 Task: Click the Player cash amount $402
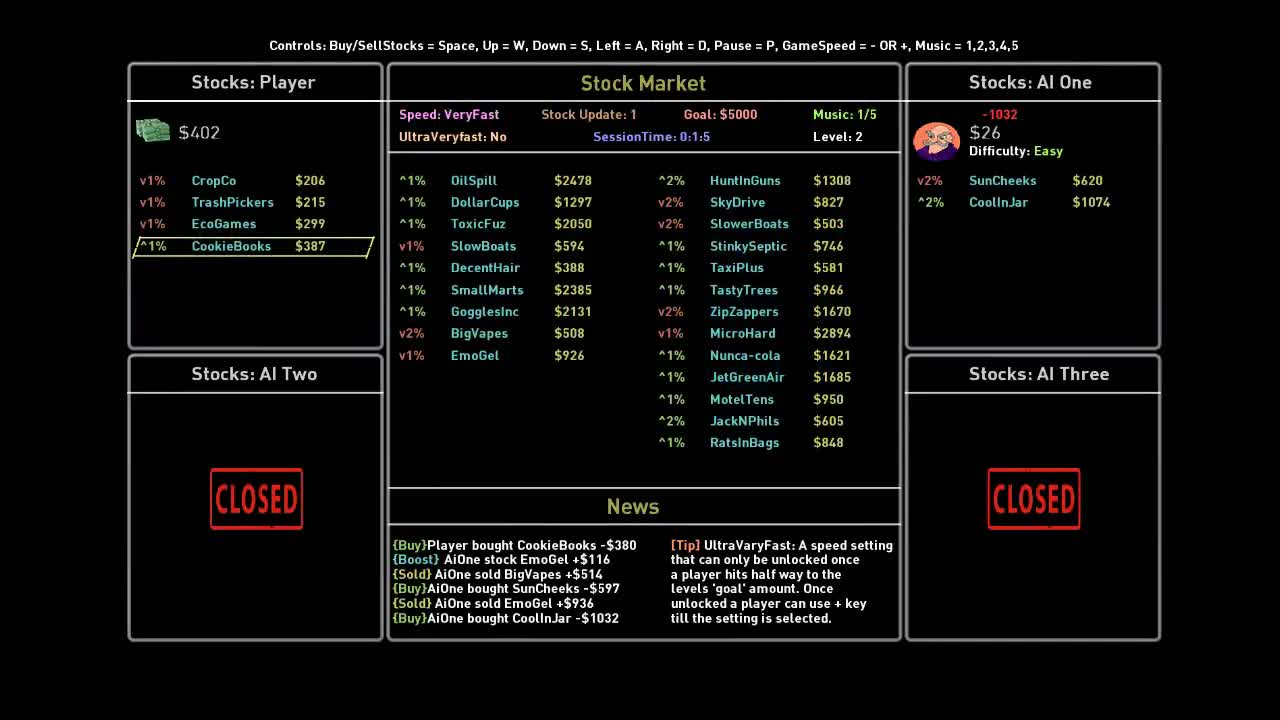(x=199, y=132)
